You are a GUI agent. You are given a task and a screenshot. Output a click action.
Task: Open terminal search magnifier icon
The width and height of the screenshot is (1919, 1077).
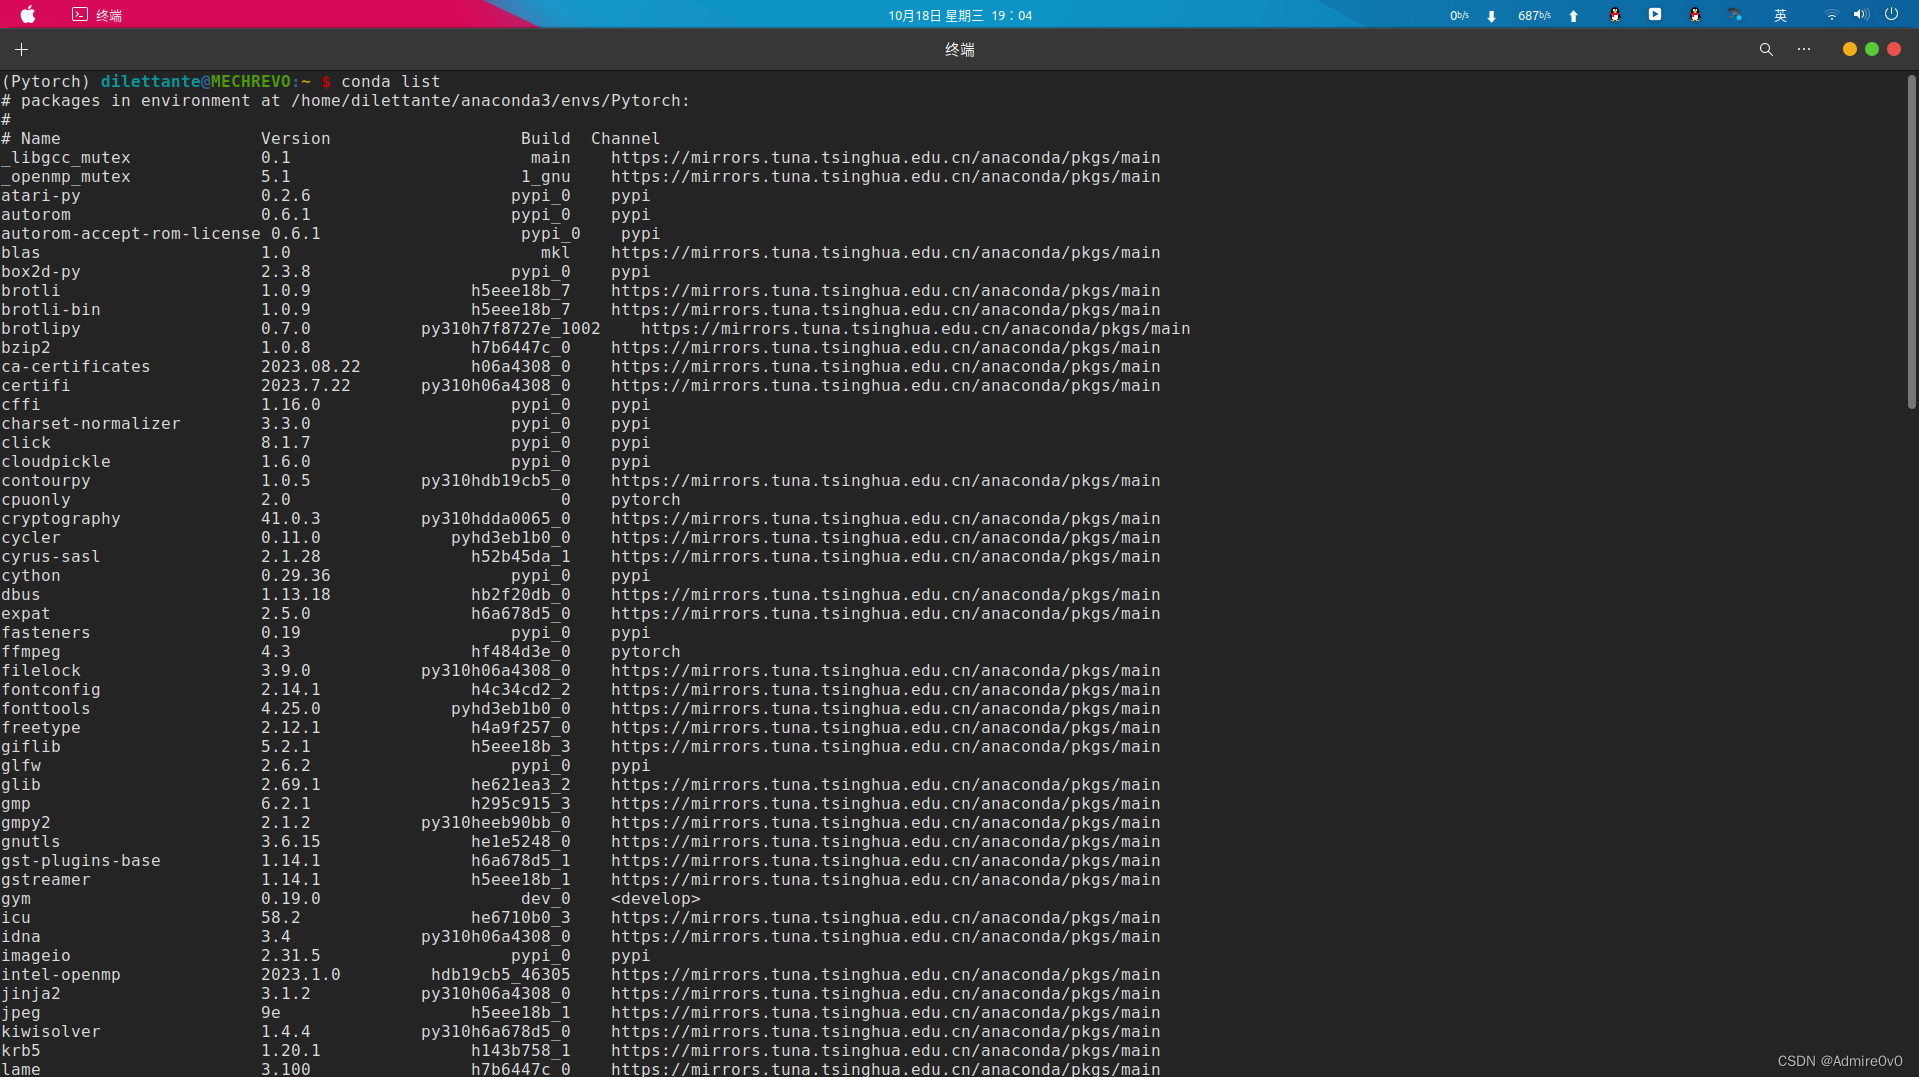1766,49
